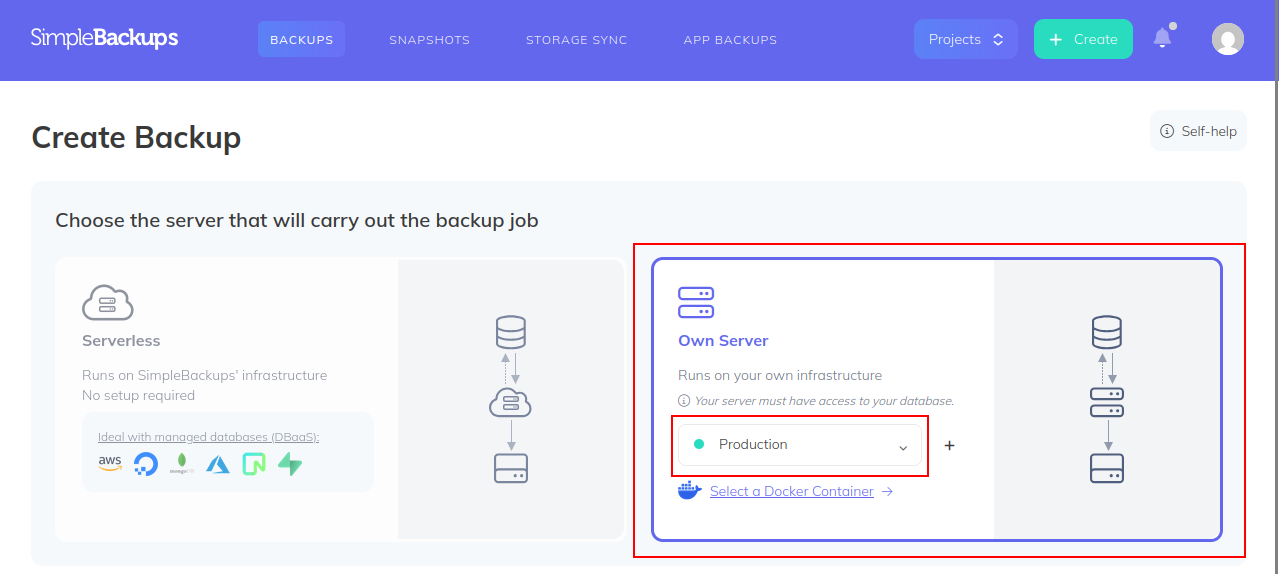Screen dimensions: 1279x574
Task: Click the Serverless cloud icon
Action: click(x=107, y=302)
